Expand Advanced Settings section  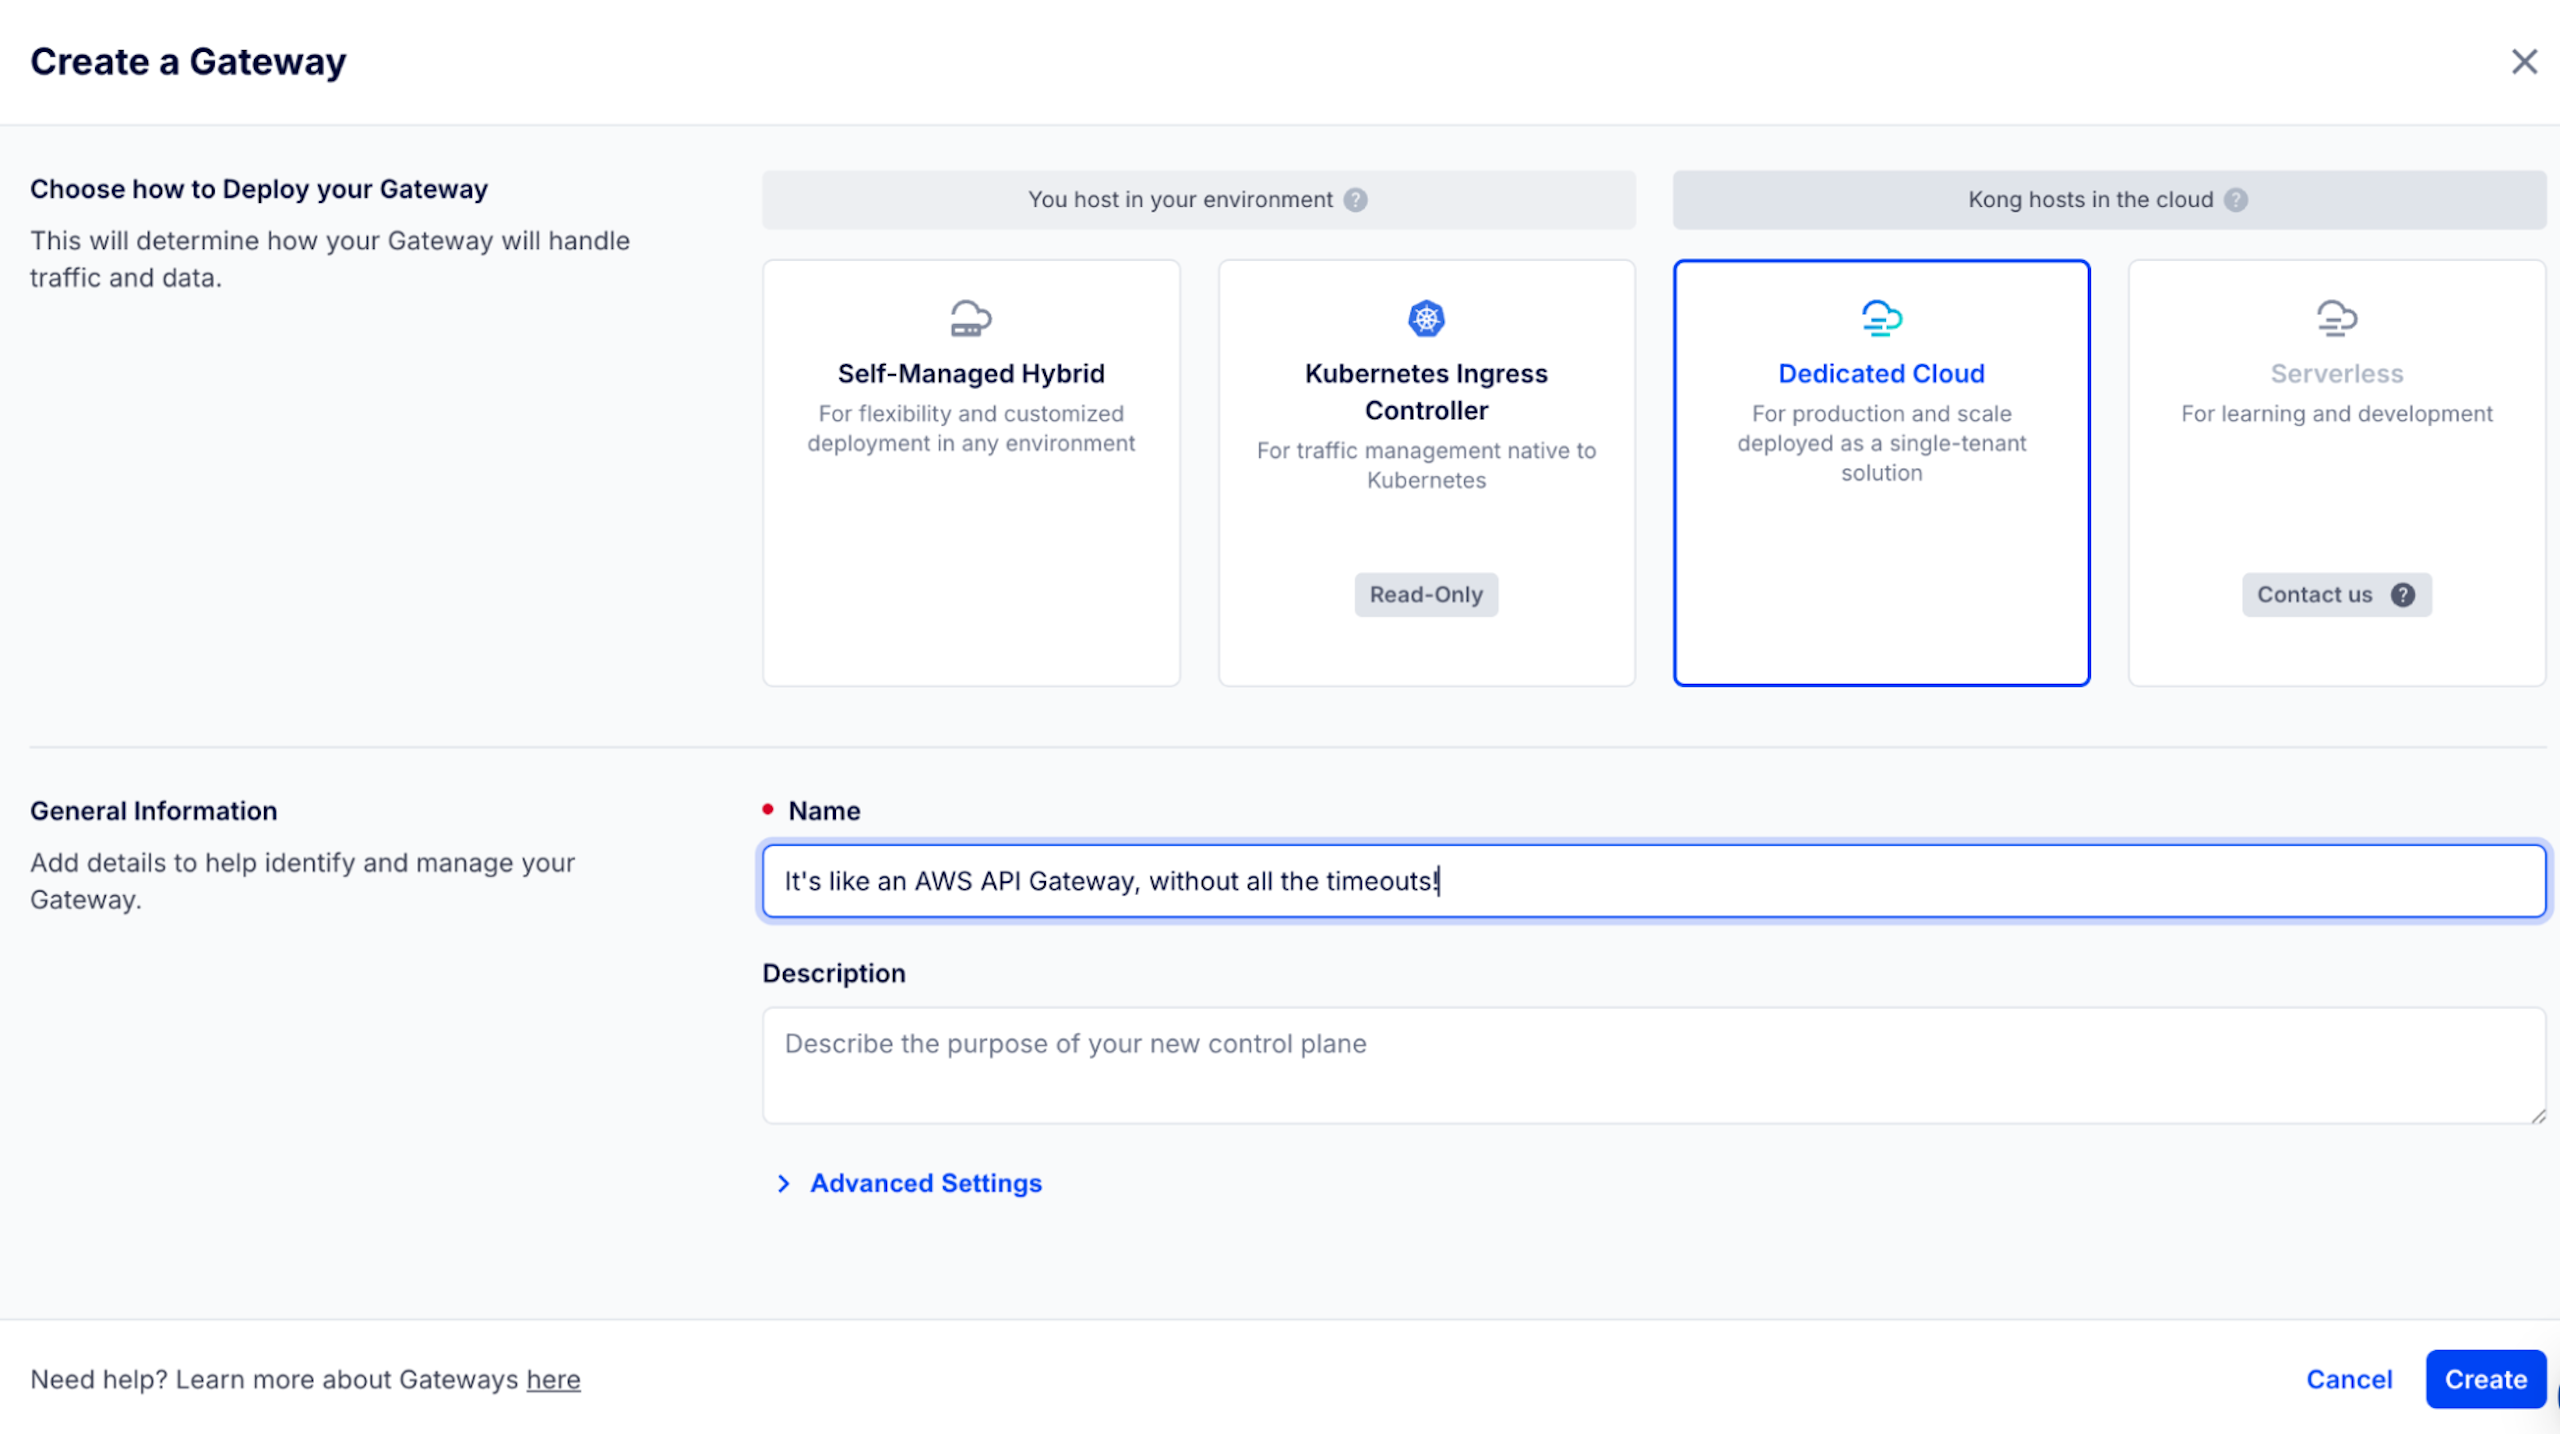[x=925, y=1183]
